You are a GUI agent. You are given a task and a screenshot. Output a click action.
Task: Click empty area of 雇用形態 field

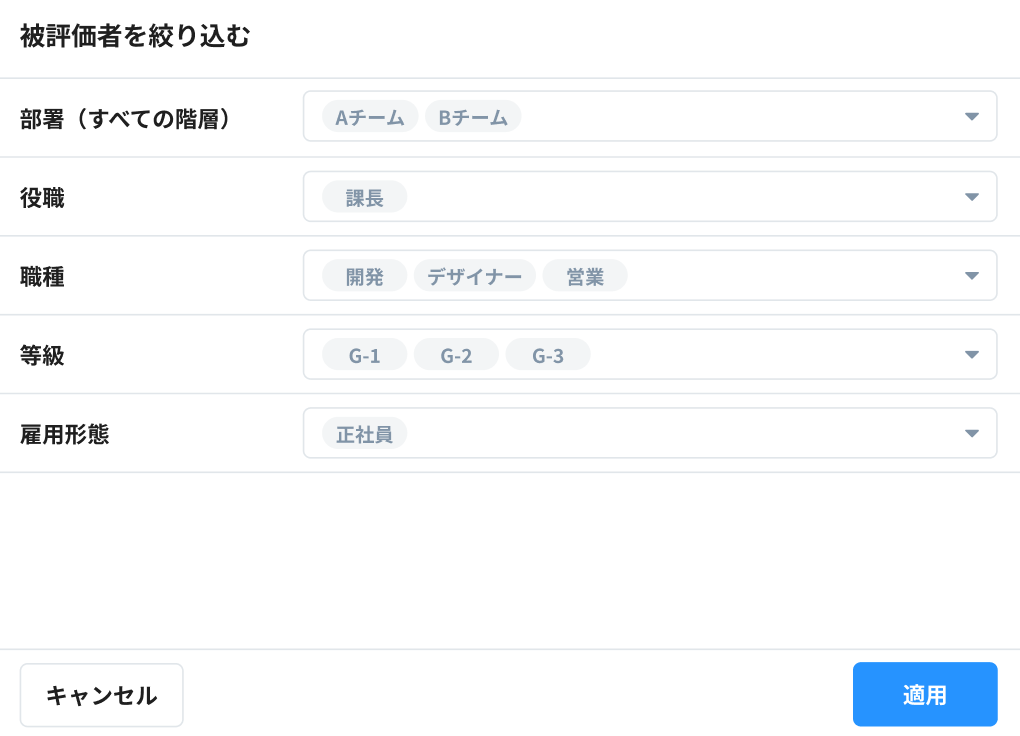coord(680,433)
